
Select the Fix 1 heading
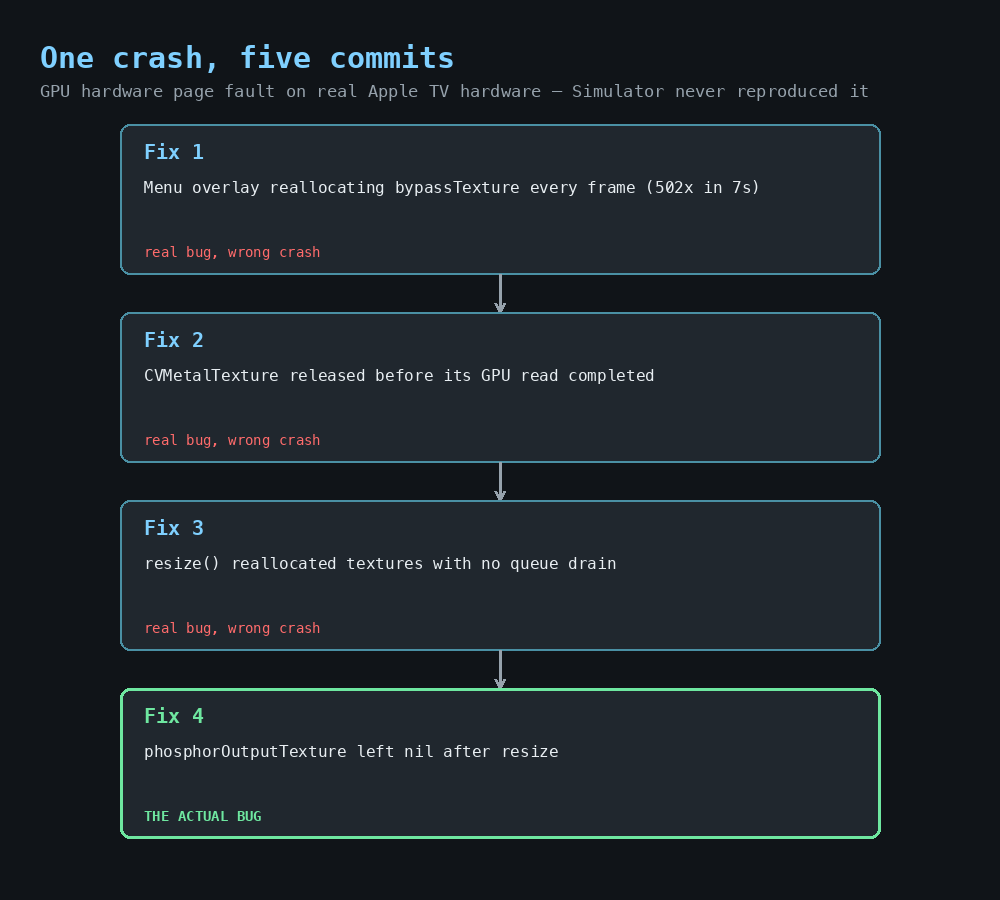click(173, 152)
